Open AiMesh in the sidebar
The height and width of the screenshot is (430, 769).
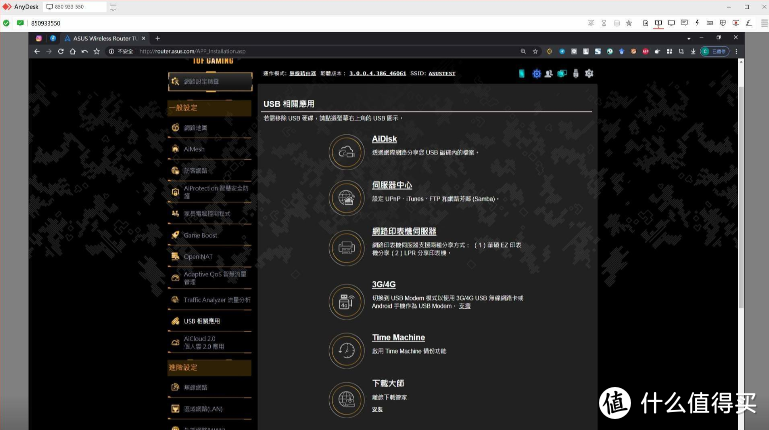210,149
